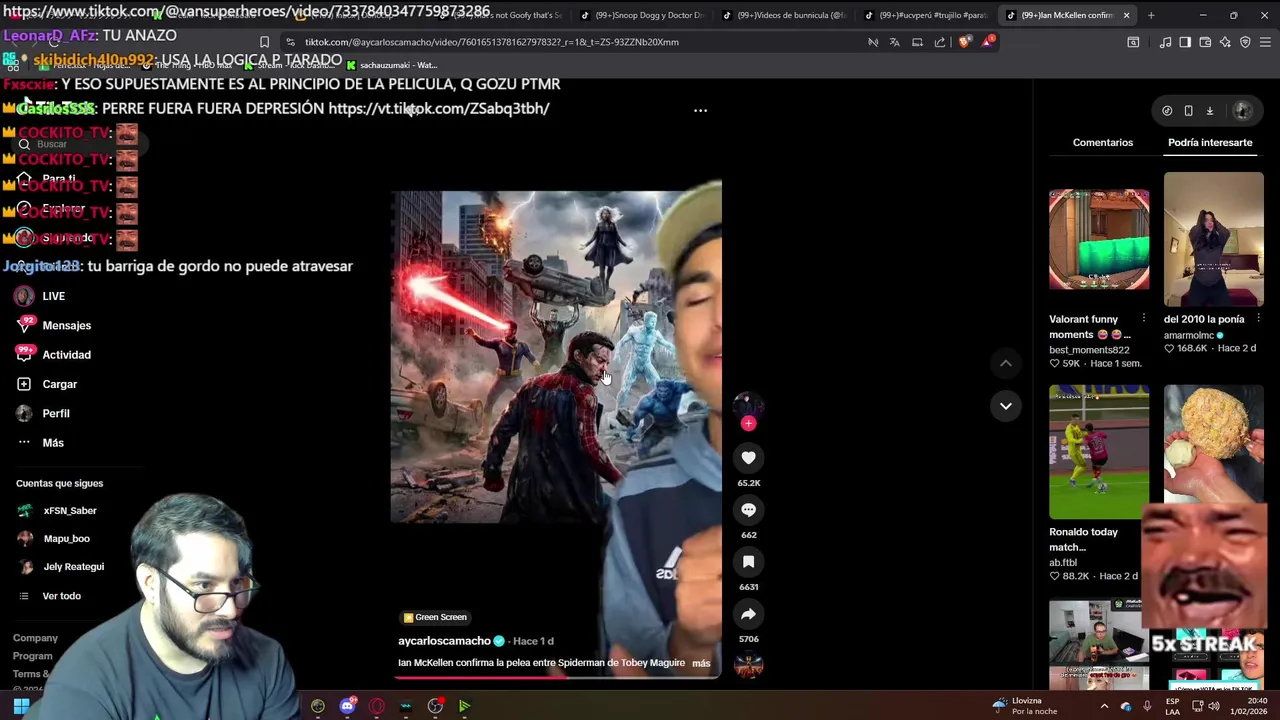Save the video with the bookmark icon
Image resolution: width=1280 pixels, height=720 pixels.
(748, 562)
